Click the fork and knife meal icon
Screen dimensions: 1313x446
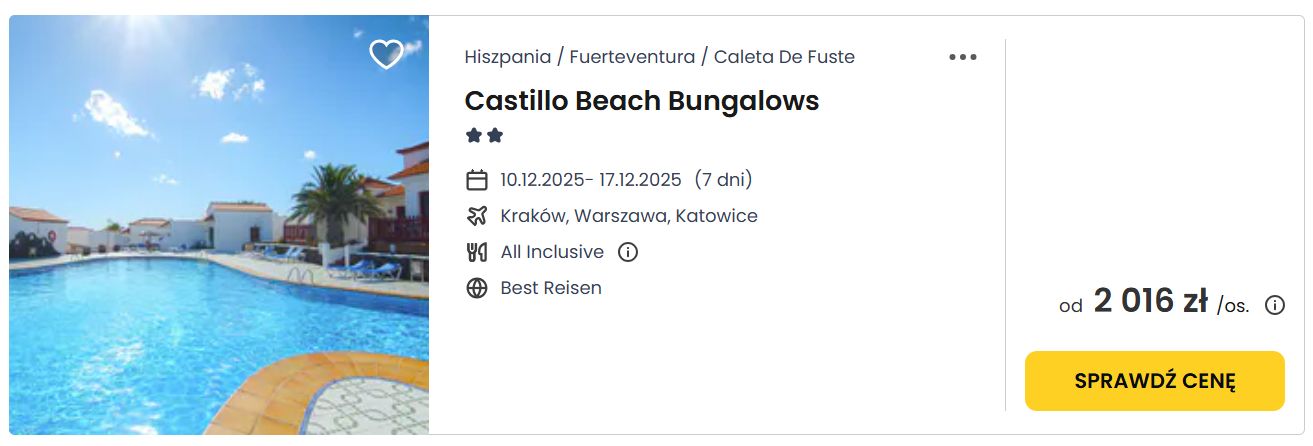477,252
